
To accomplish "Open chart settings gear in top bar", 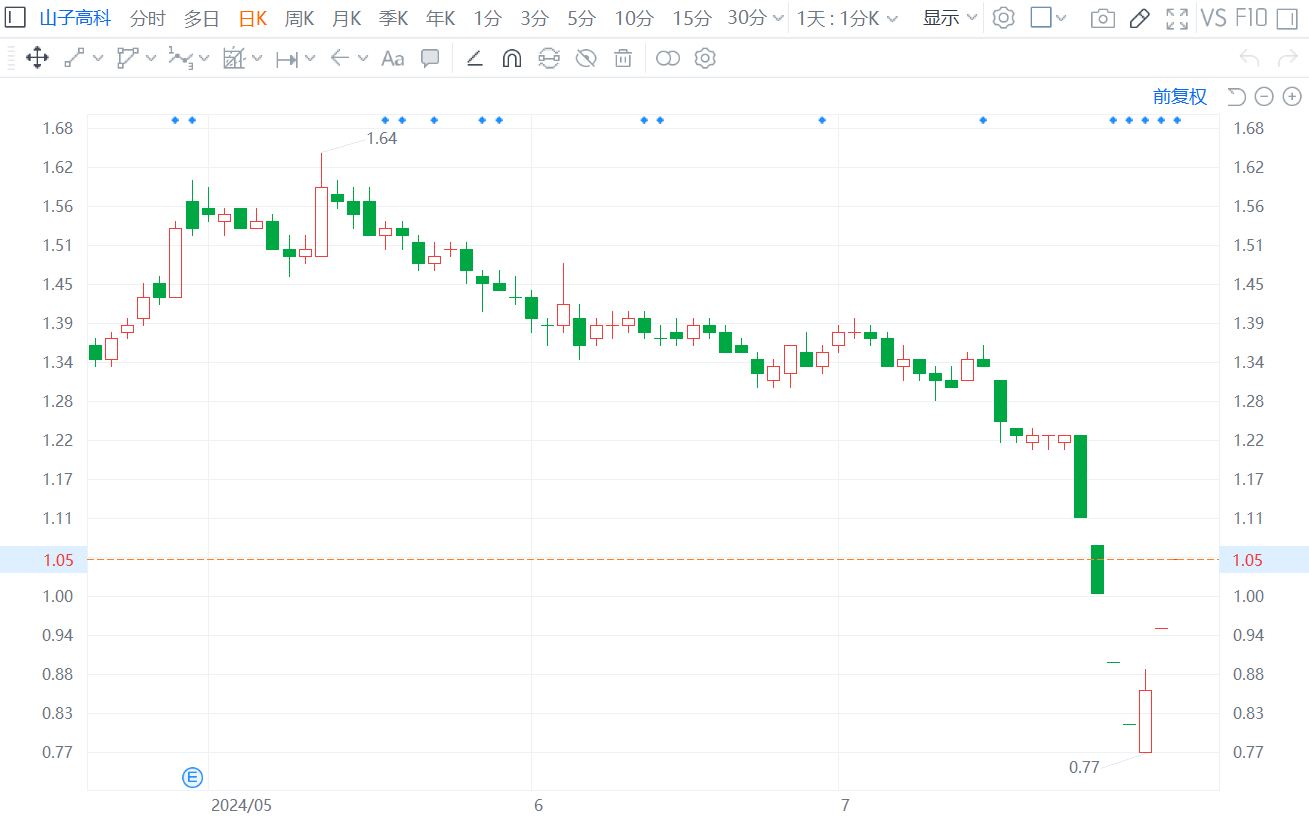I will tap(1003, 18).
